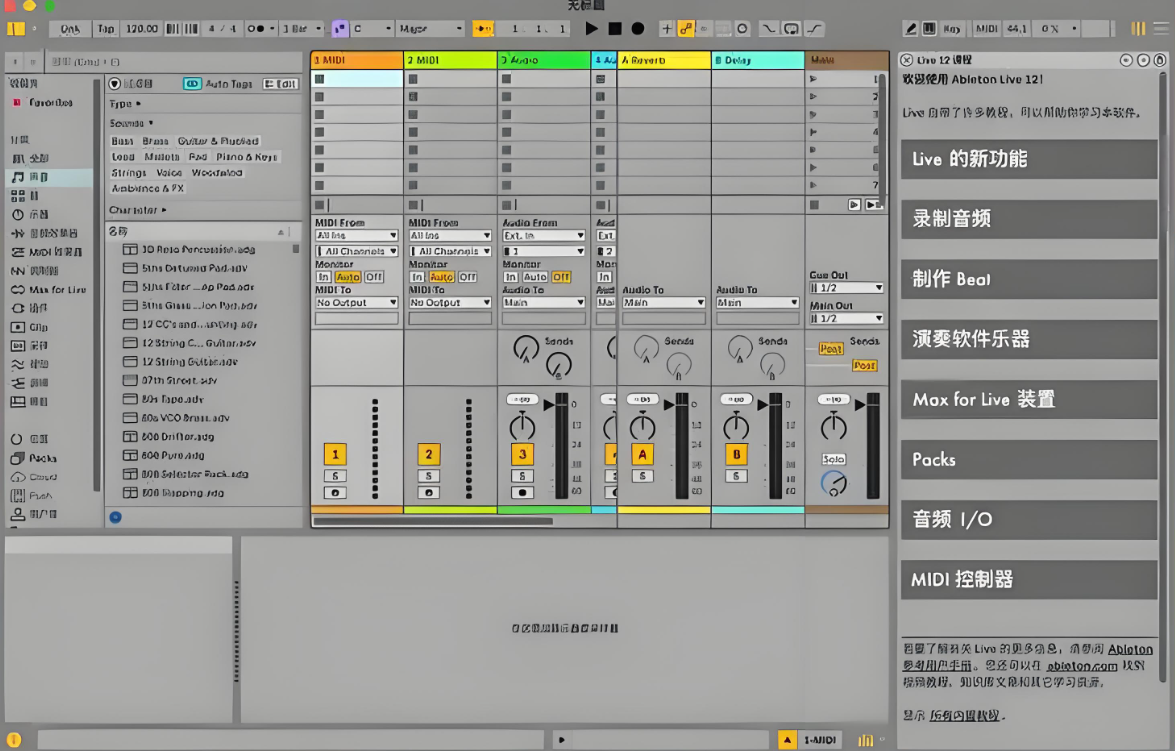Click the 120.00 tempo field

click(142, 28)
